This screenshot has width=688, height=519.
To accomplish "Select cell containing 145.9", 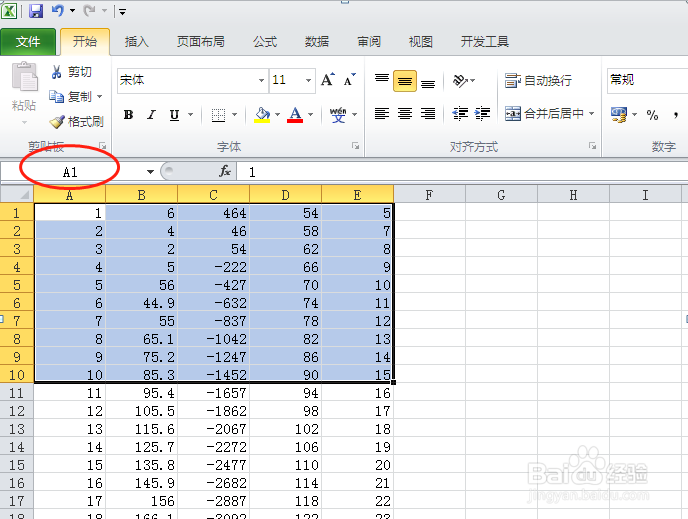I will [x=142, y=483].
